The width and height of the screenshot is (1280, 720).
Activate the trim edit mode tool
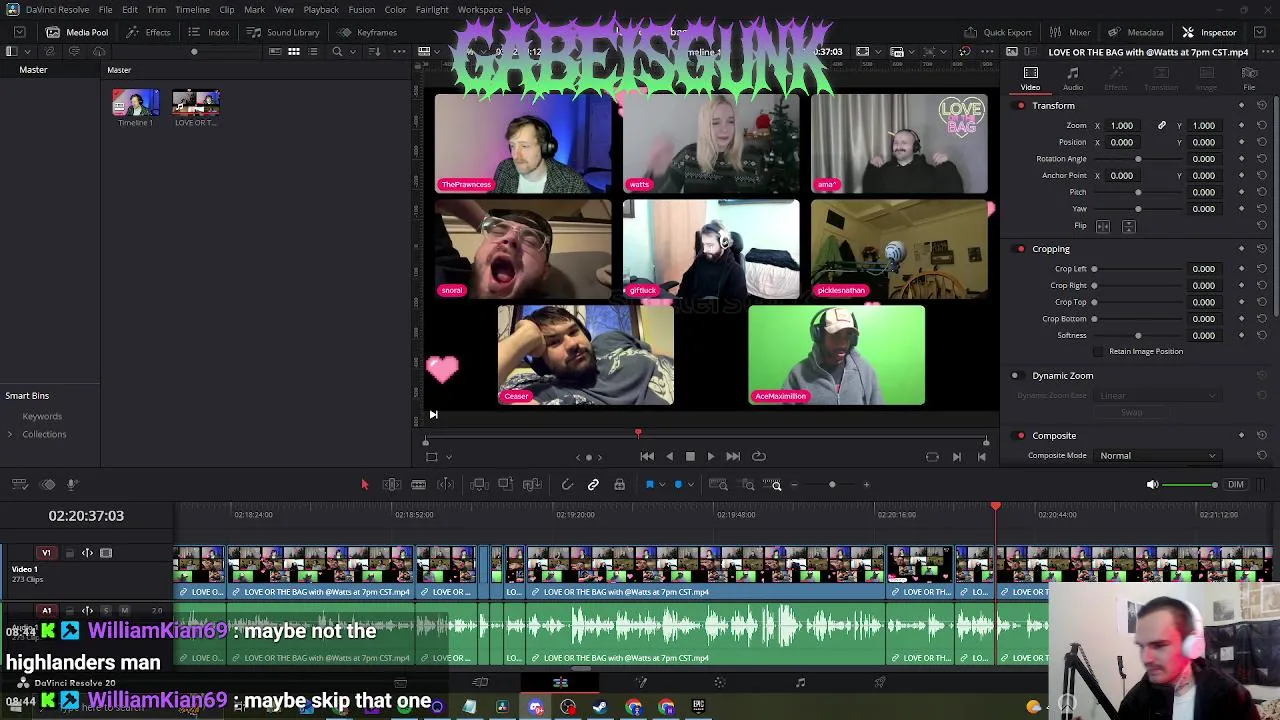pos(392,485)
